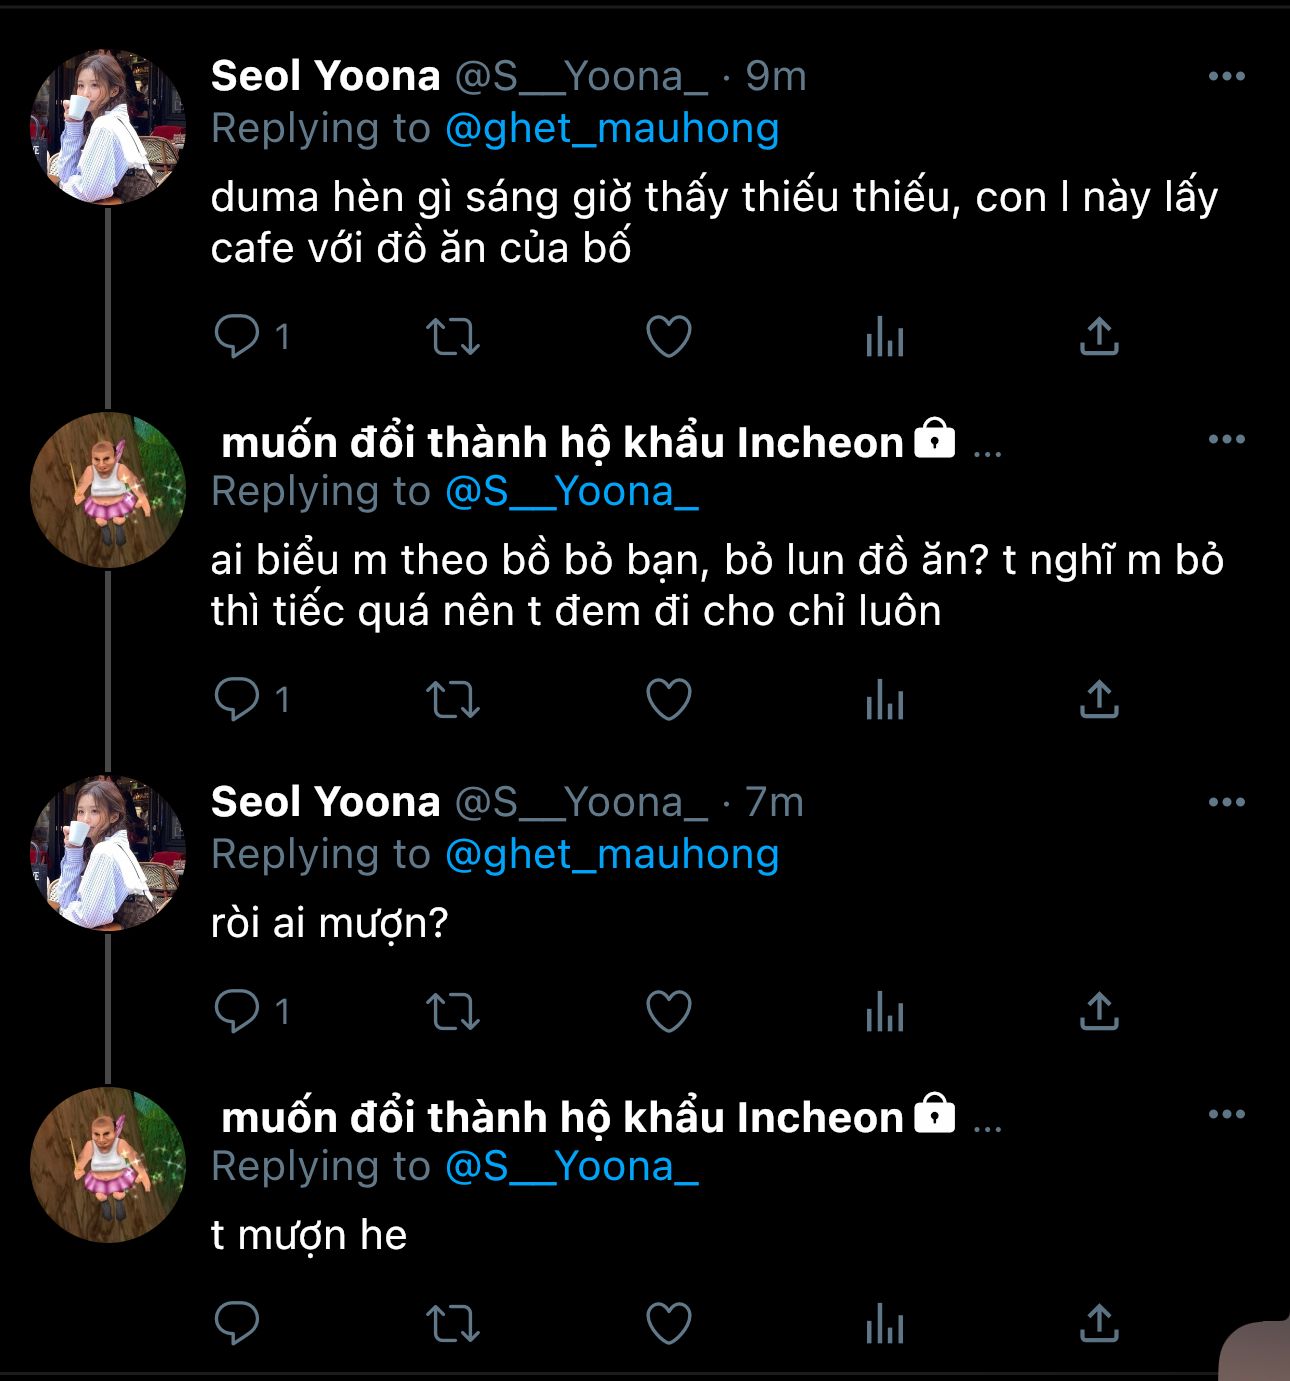Like the 't mượn he' tweet
The image size is (1290, 1381).
pyautogui.click(x=668, y=1324)
